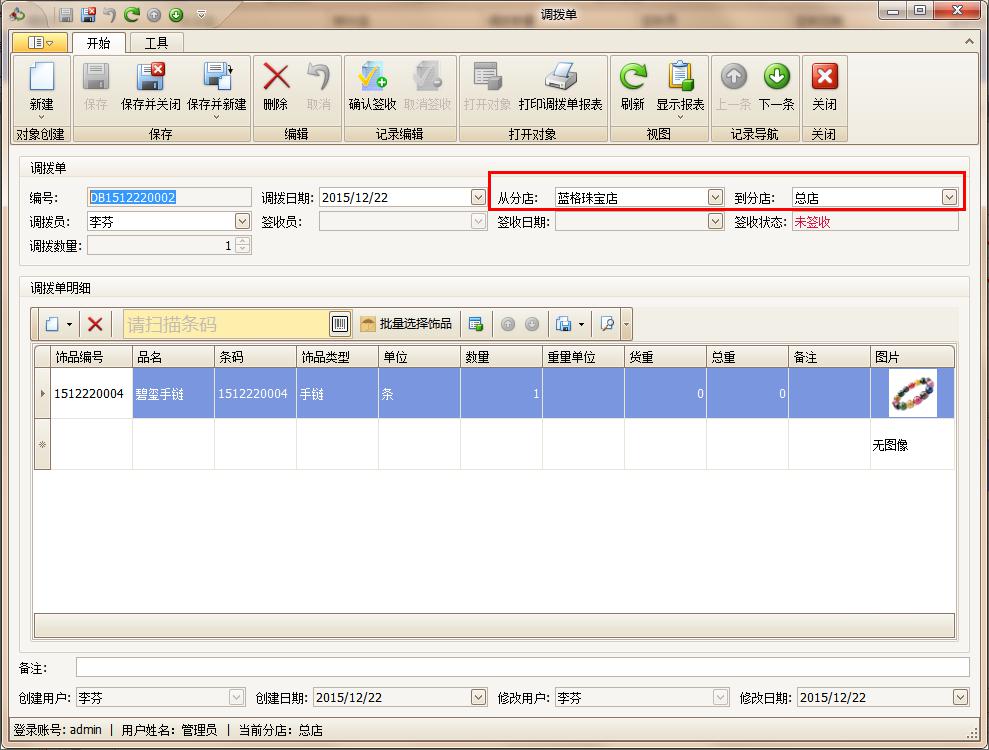Viewport: 989px width, 750px height.
Task: Click the 品名 column header
Action: click(173, 357)
